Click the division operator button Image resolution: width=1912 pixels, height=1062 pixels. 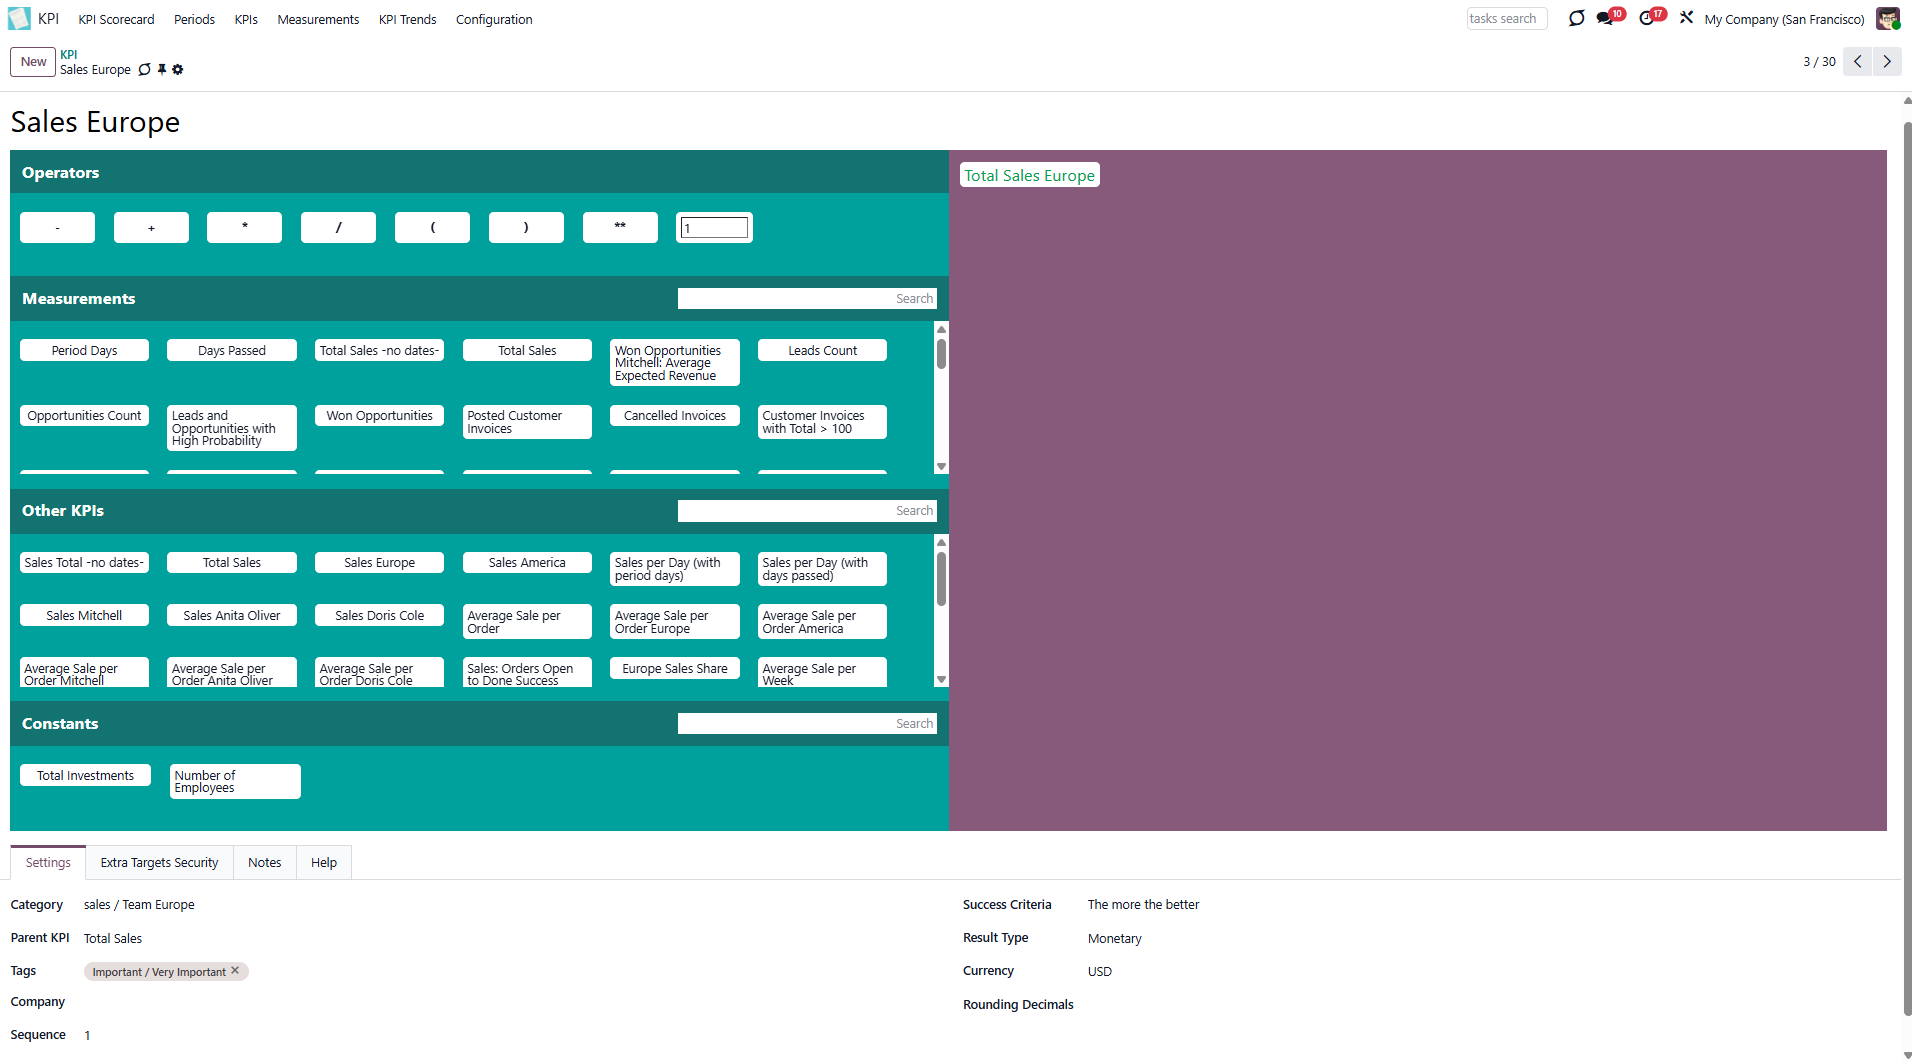pos(338,228)
